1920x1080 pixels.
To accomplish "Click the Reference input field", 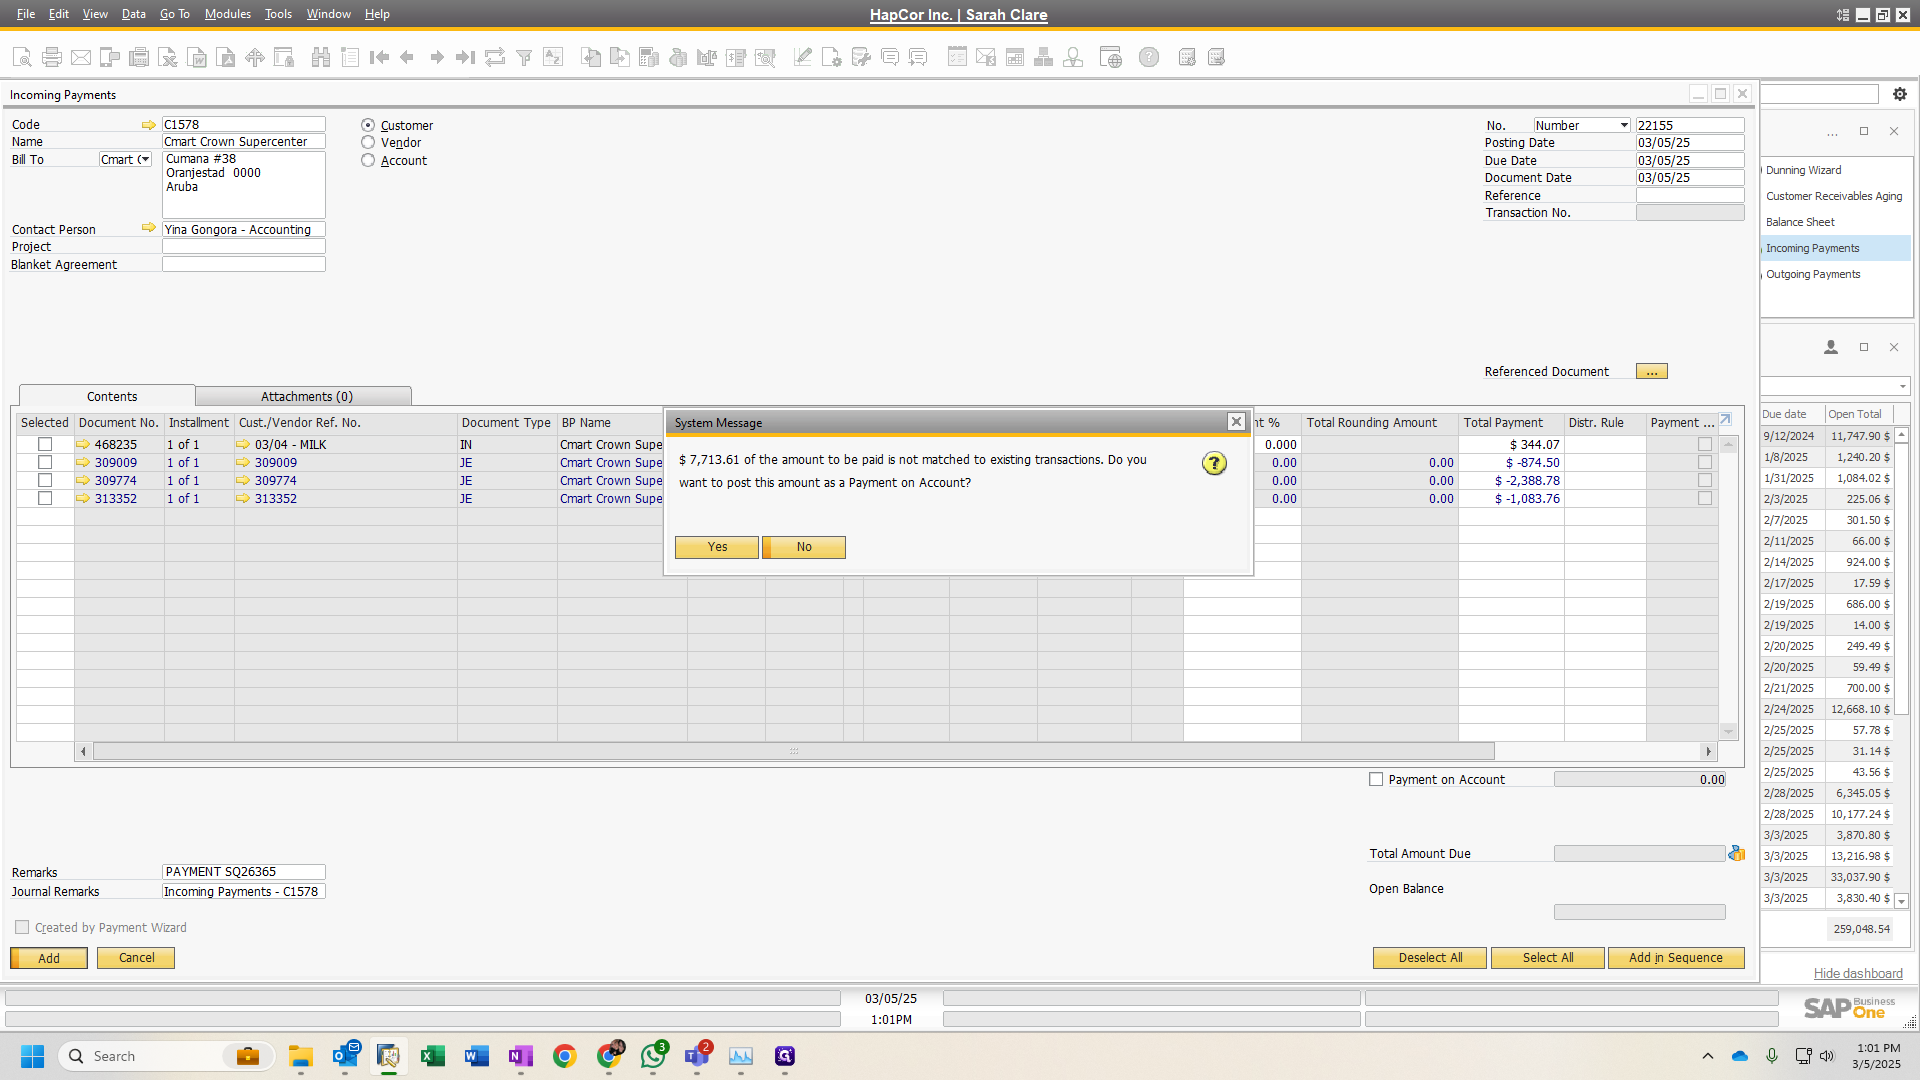I will 1690,195.
